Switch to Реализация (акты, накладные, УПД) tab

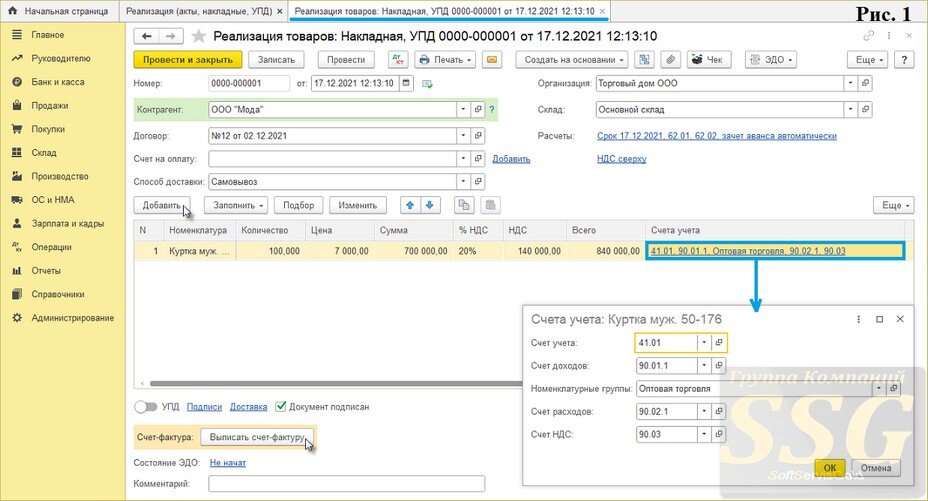point(199,11)
